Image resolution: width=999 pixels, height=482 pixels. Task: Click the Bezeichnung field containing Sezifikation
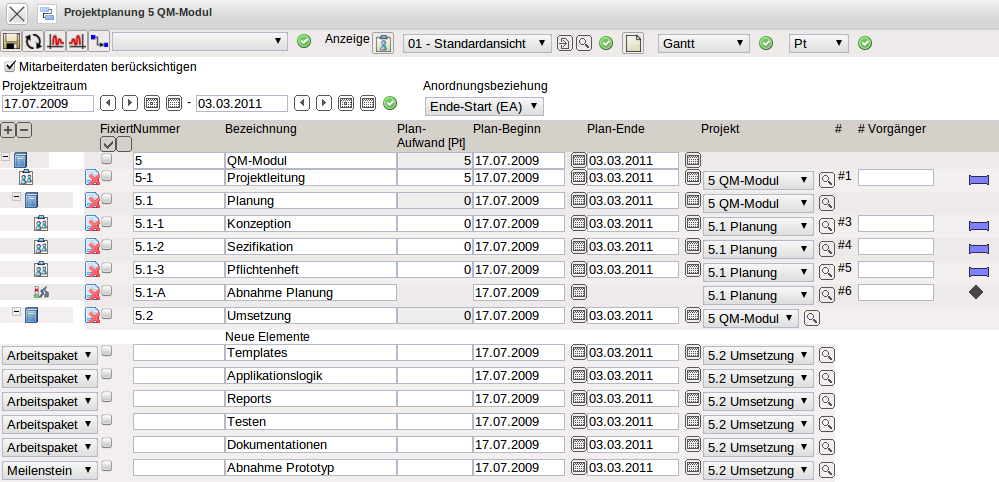310,247
